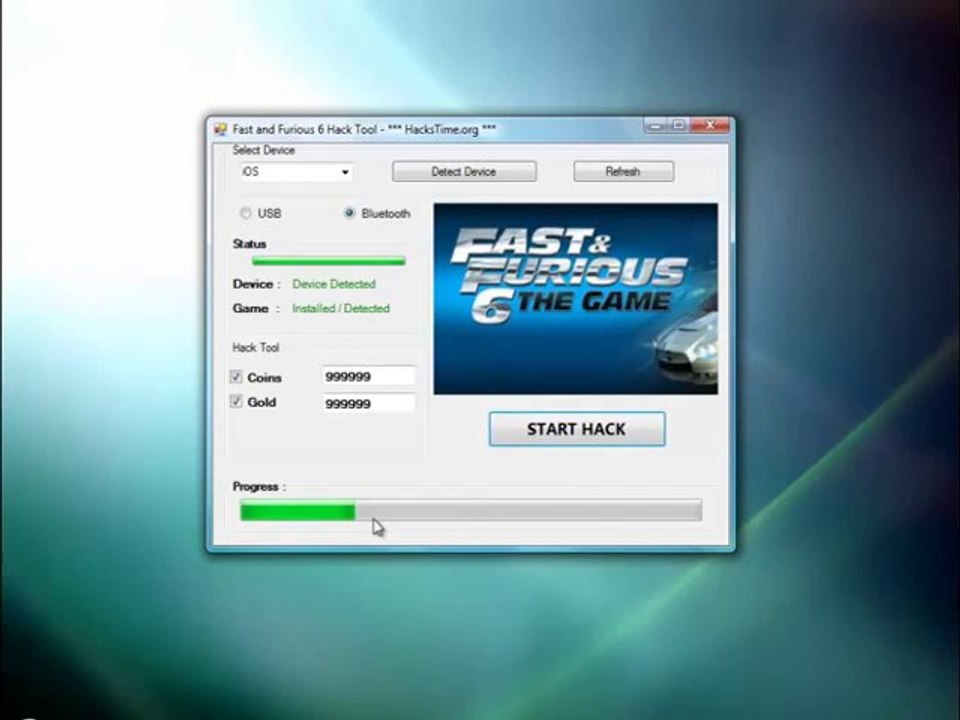Viewport: 960px width, 720px height.
Task: Maximize the hack tool window
Action: [679, 126]
